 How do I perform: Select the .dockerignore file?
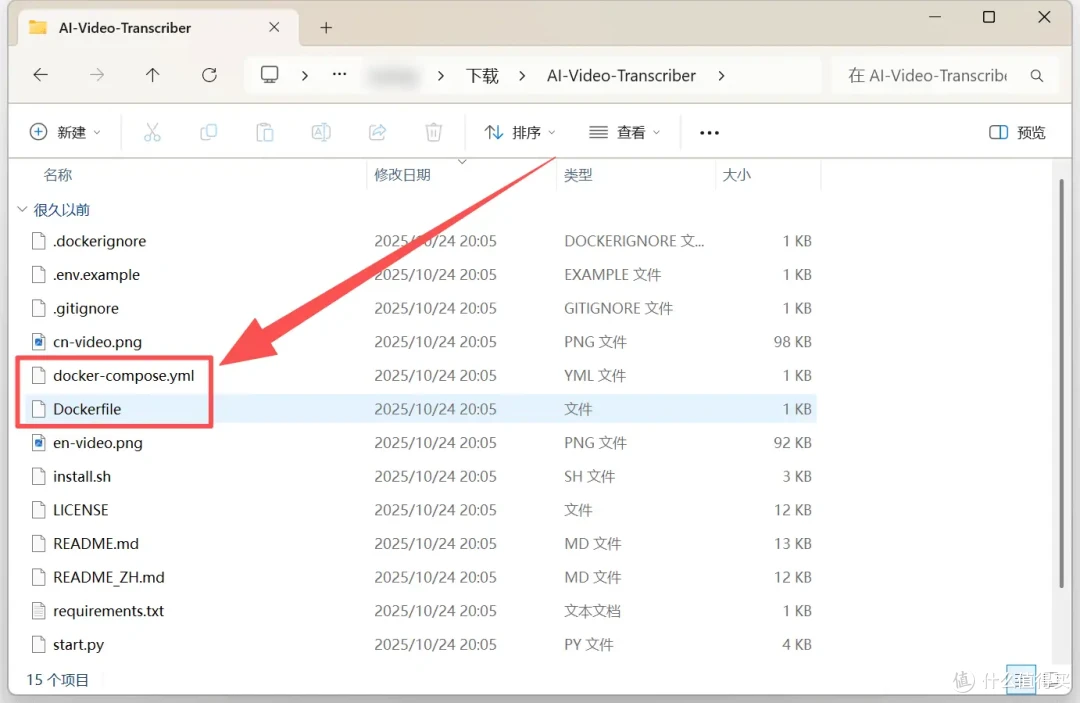(100, 241)
